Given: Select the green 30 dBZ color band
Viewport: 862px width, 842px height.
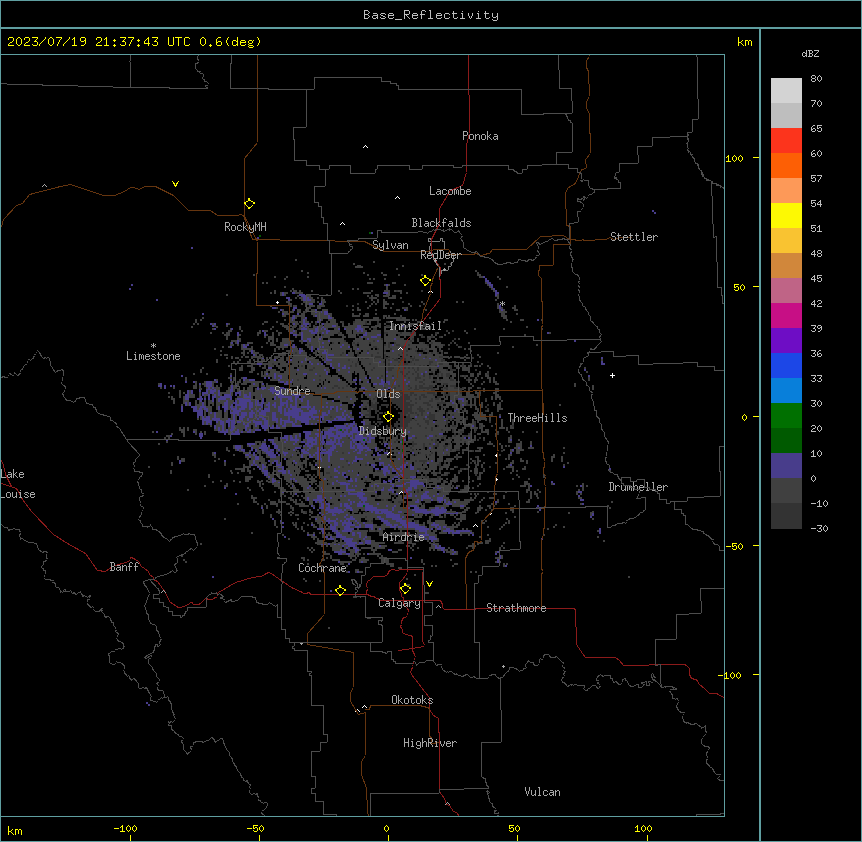Looking at the screenshot, I should pyautogui.click(x=786, y=416).
